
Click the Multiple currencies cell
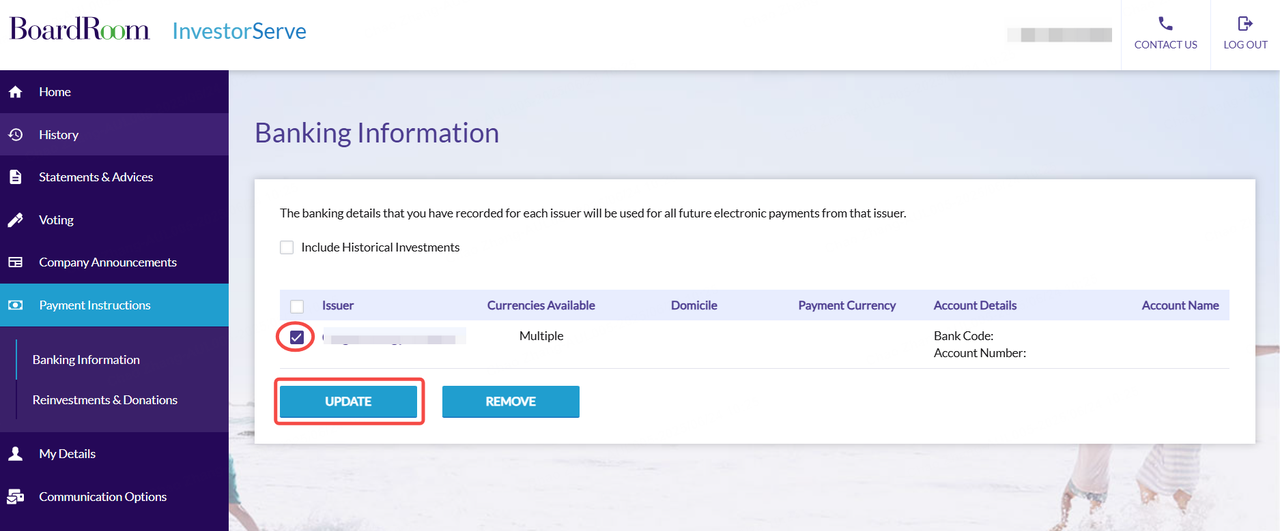(541, 336)
